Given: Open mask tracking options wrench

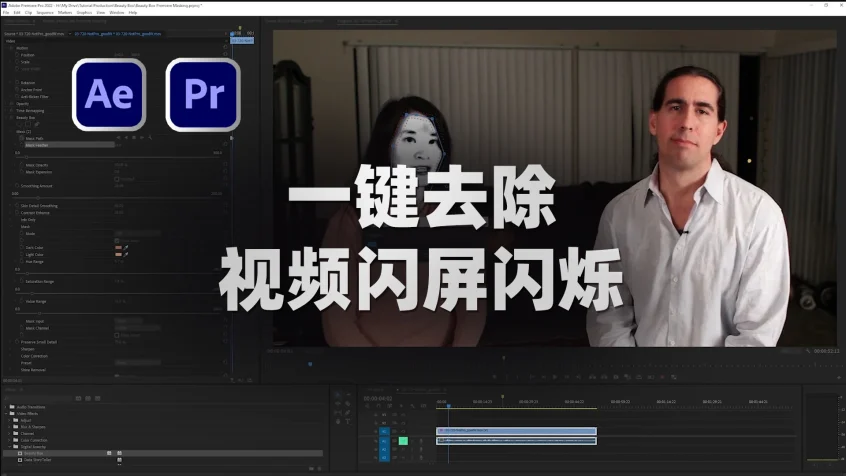Looking at the screenshot, I should point(150,138).
